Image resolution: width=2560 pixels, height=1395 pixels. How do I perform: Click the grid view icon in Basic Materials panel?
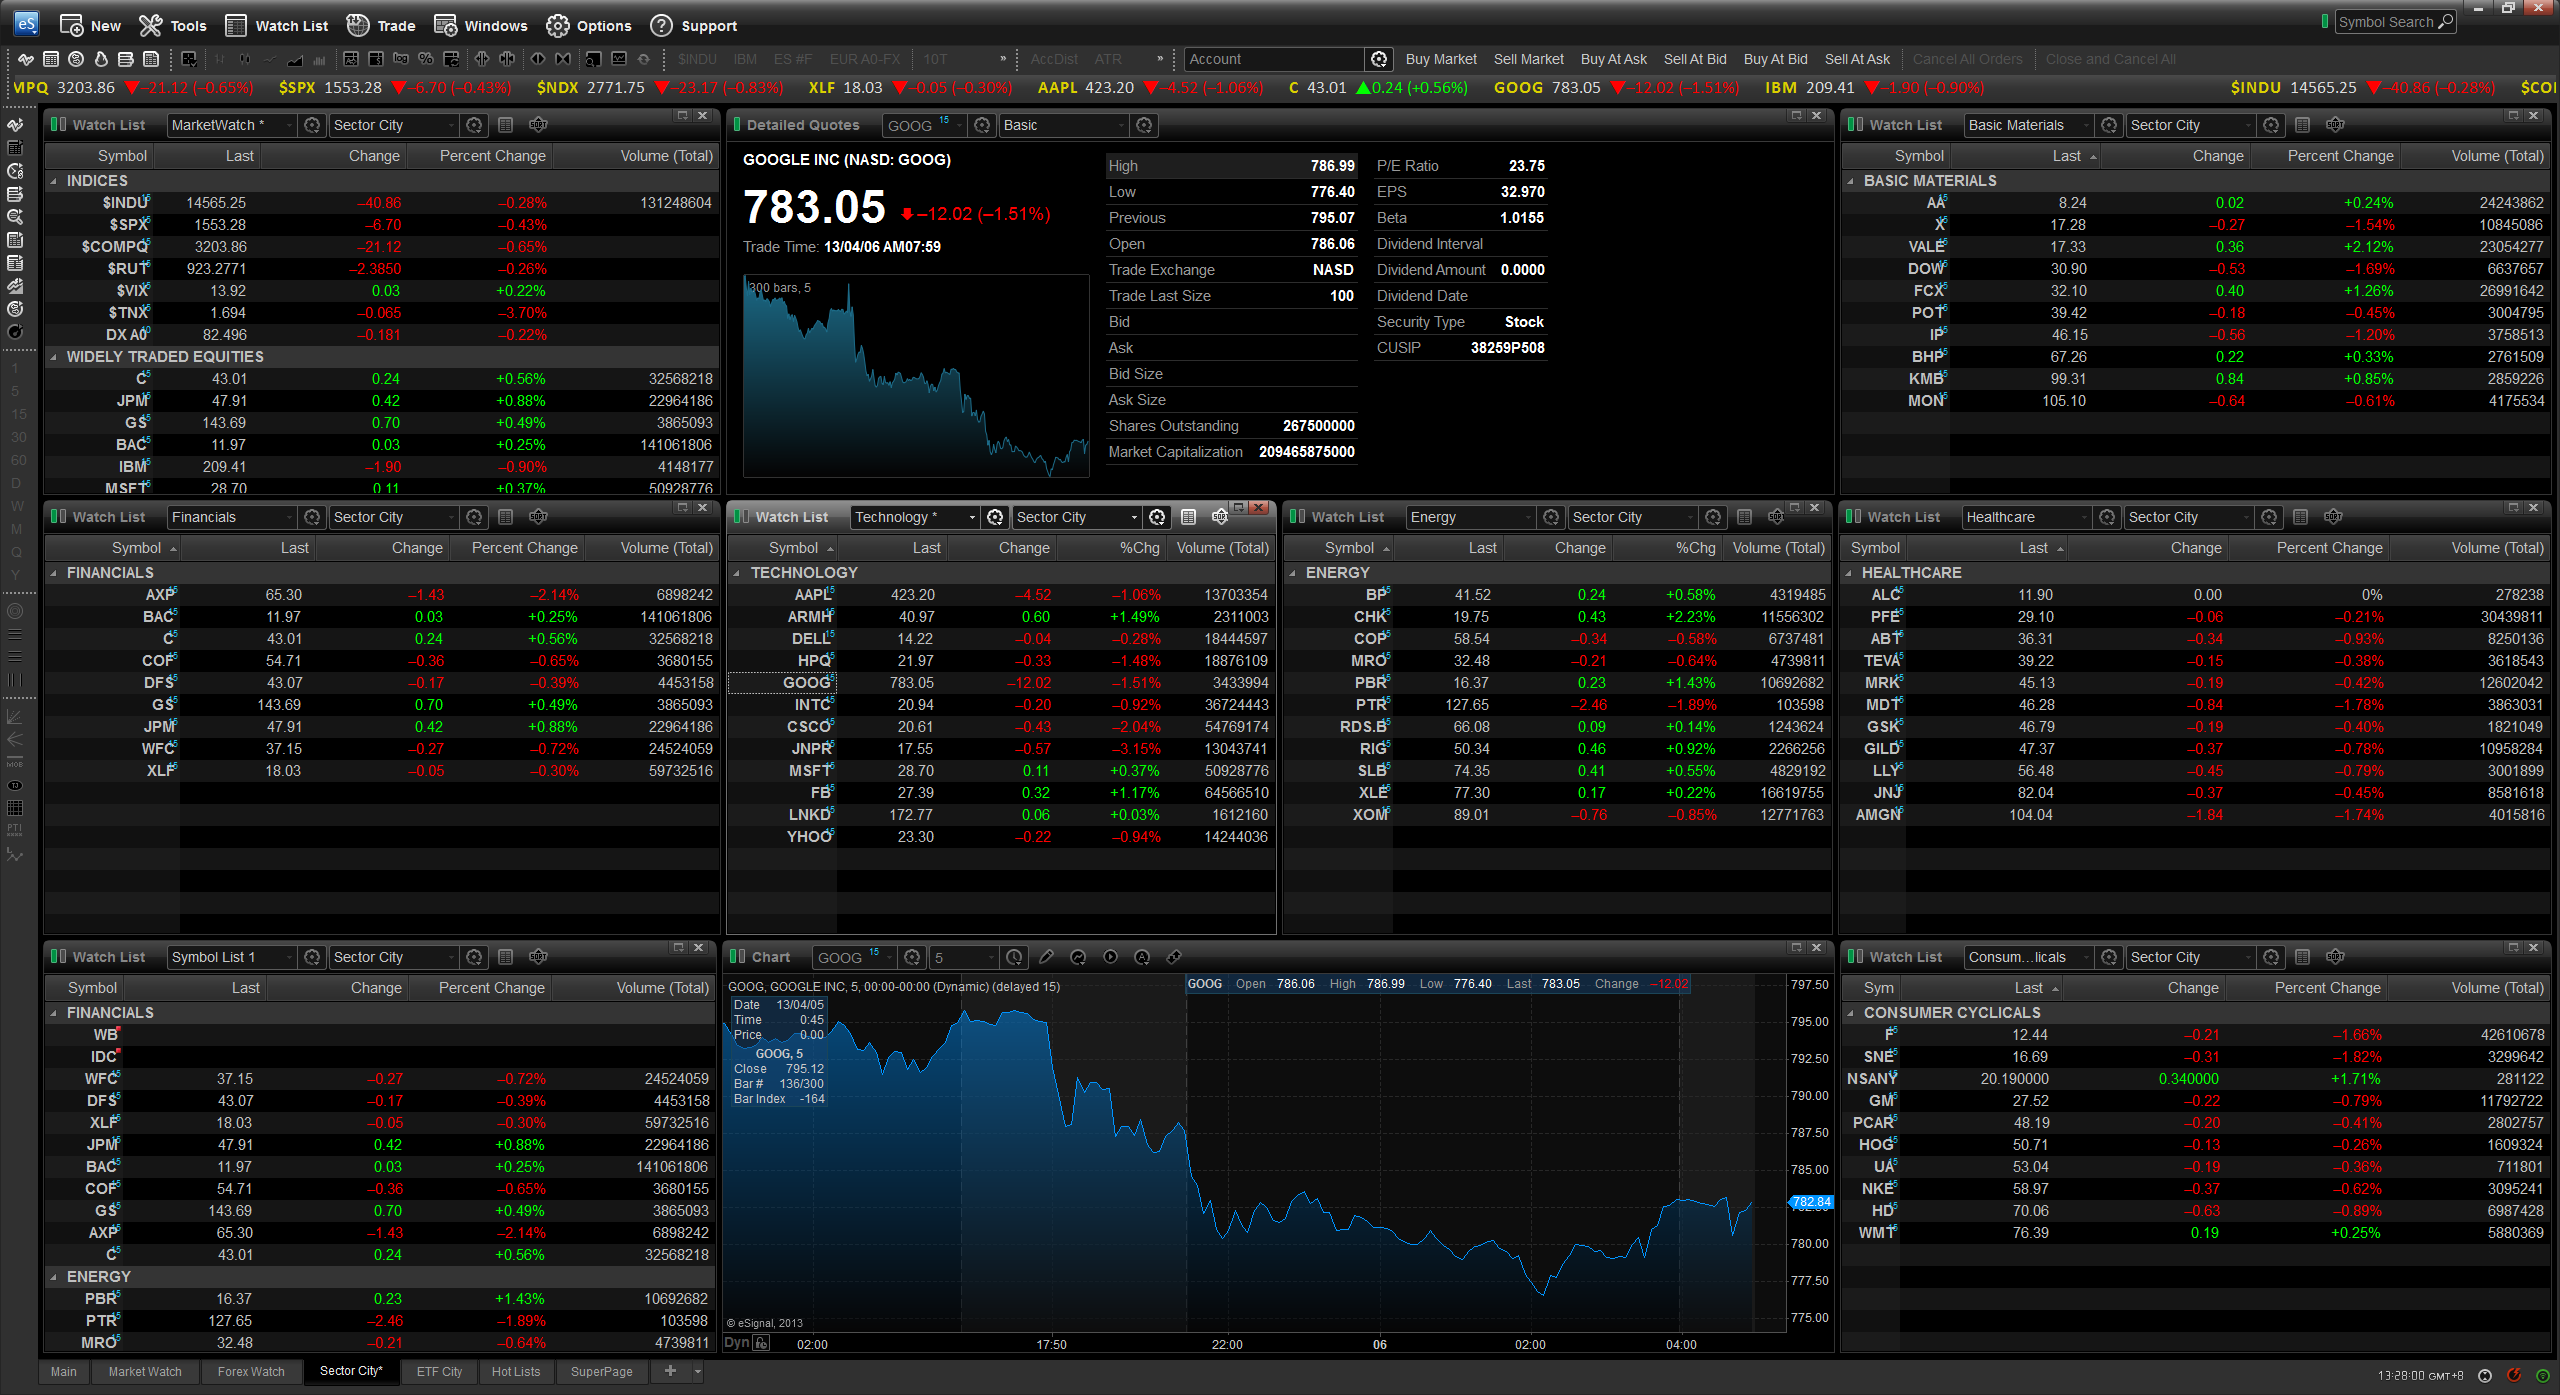tap(2302, 125)
